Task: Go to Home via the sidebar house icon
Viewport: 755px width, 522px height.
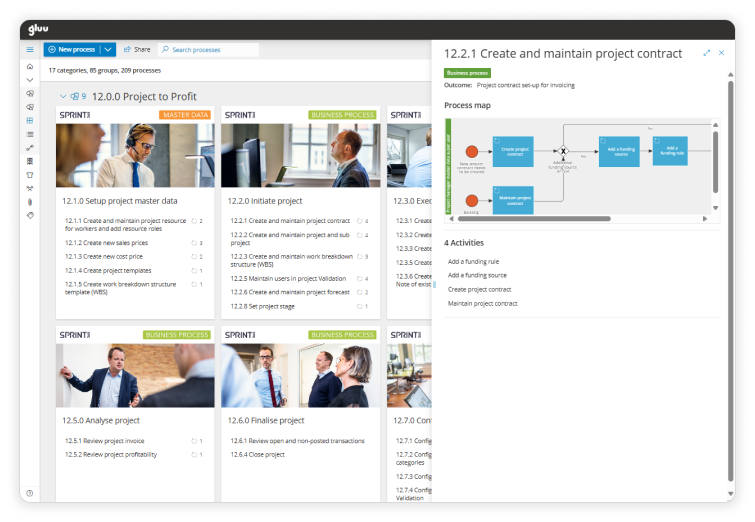Action: [x=30, y=66]
